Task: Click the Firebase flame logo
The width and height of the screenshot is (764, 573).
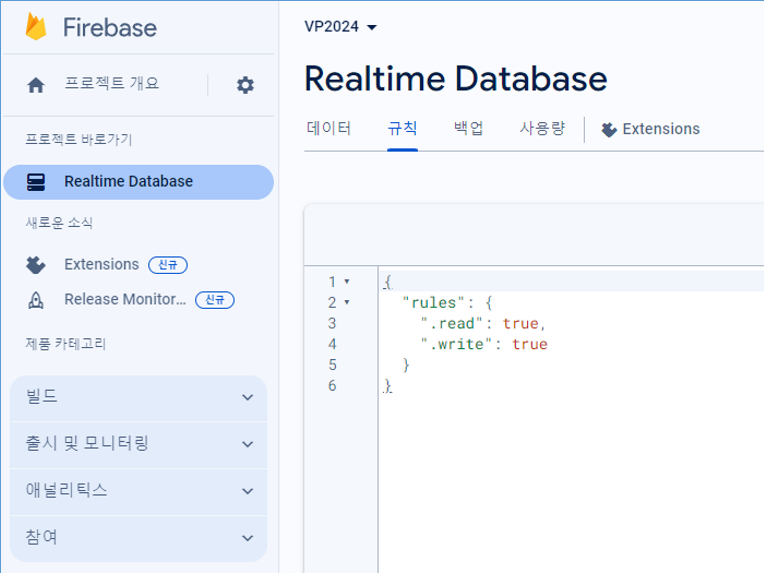Action: (36, 27)
